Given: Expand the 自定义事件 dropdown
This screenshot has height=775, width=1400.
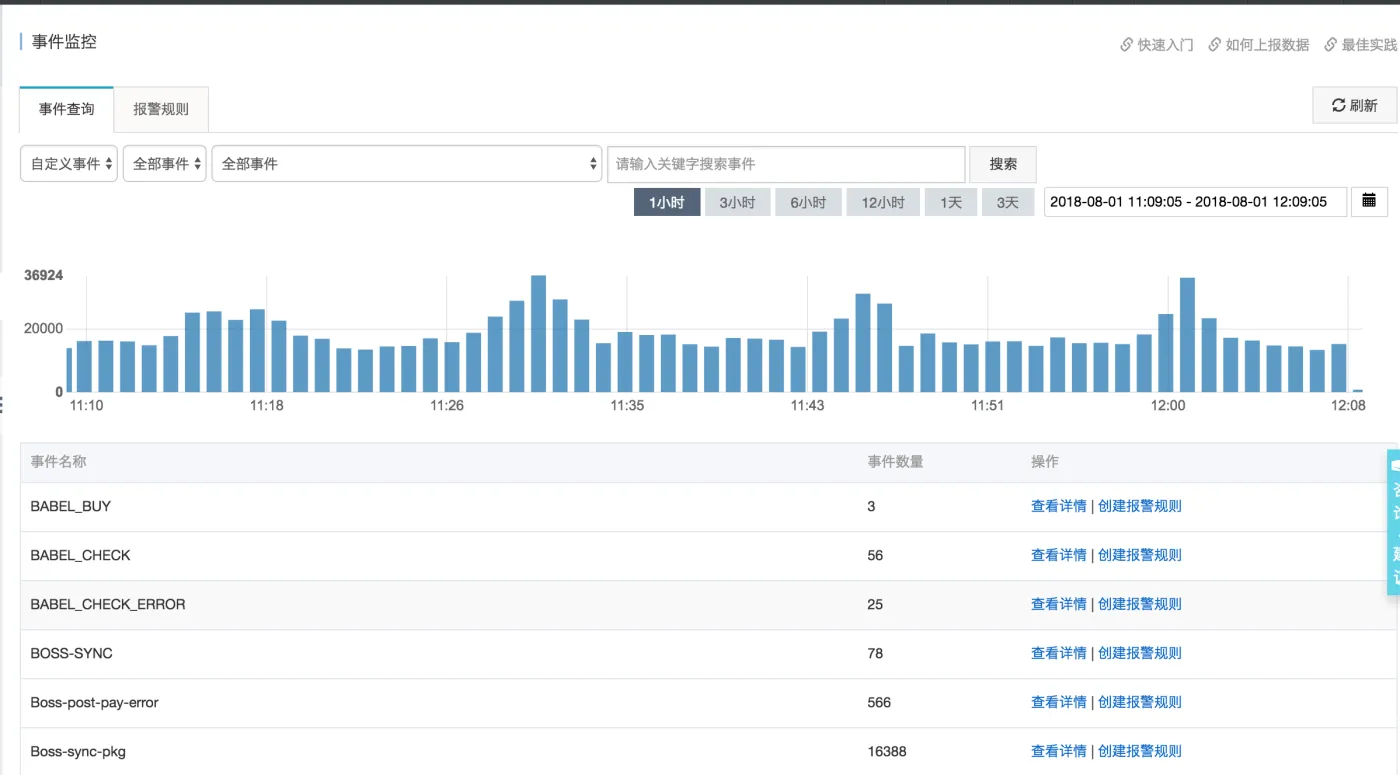Looking at the screenshot, I should pyautogui.click(x=69, y=164).
